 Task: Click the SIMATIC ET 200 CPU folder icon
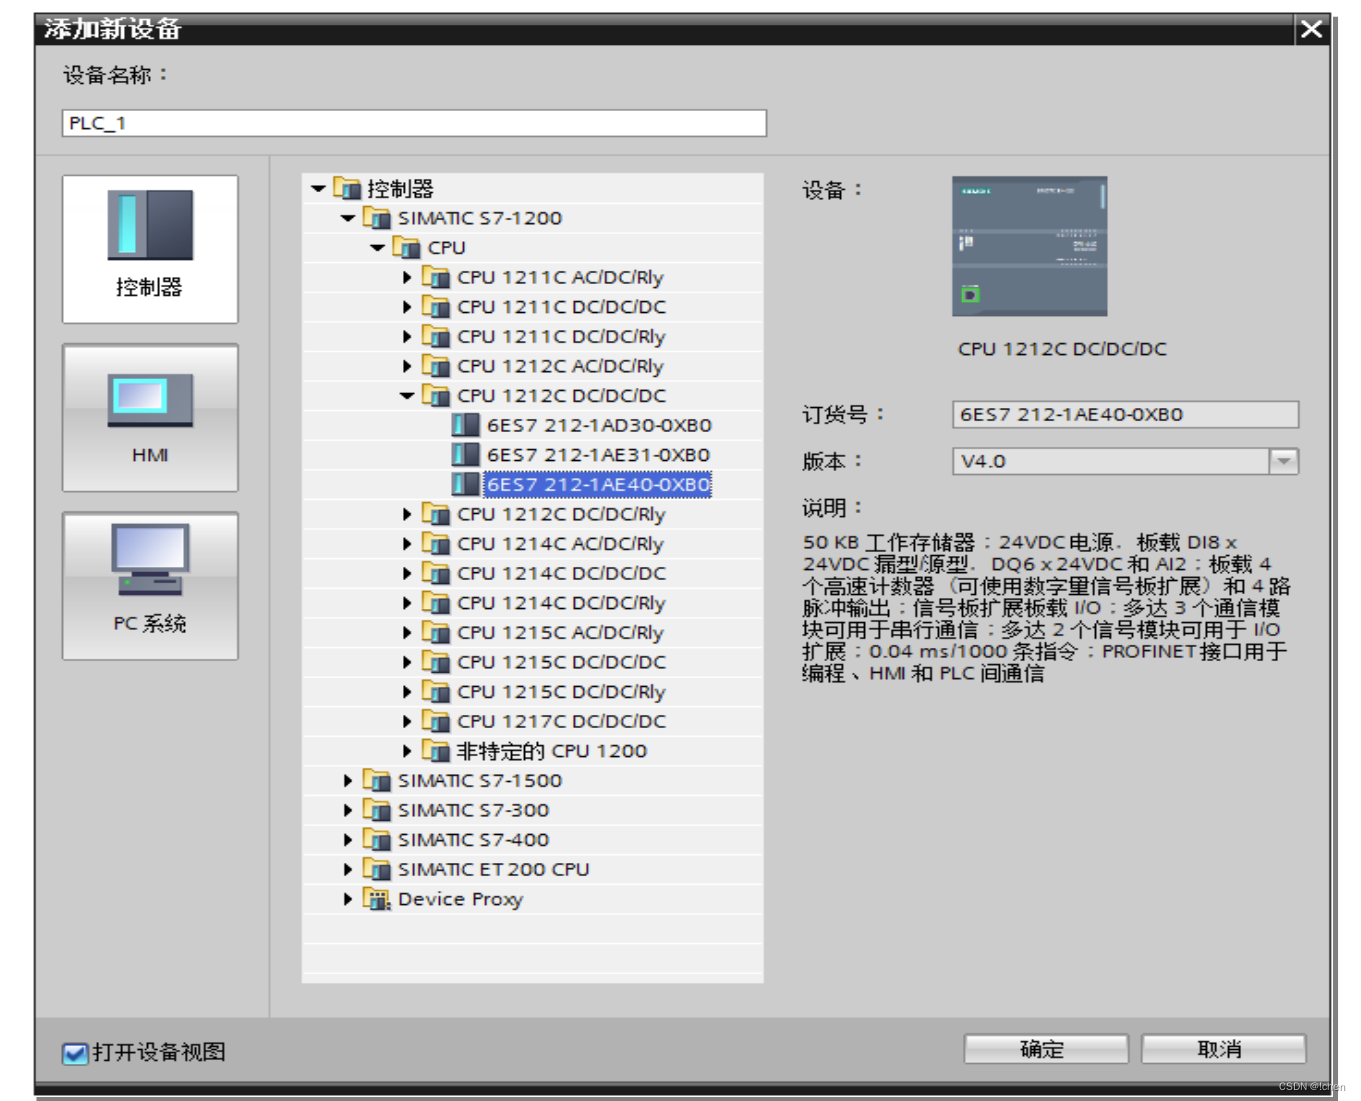click(377, 869)
